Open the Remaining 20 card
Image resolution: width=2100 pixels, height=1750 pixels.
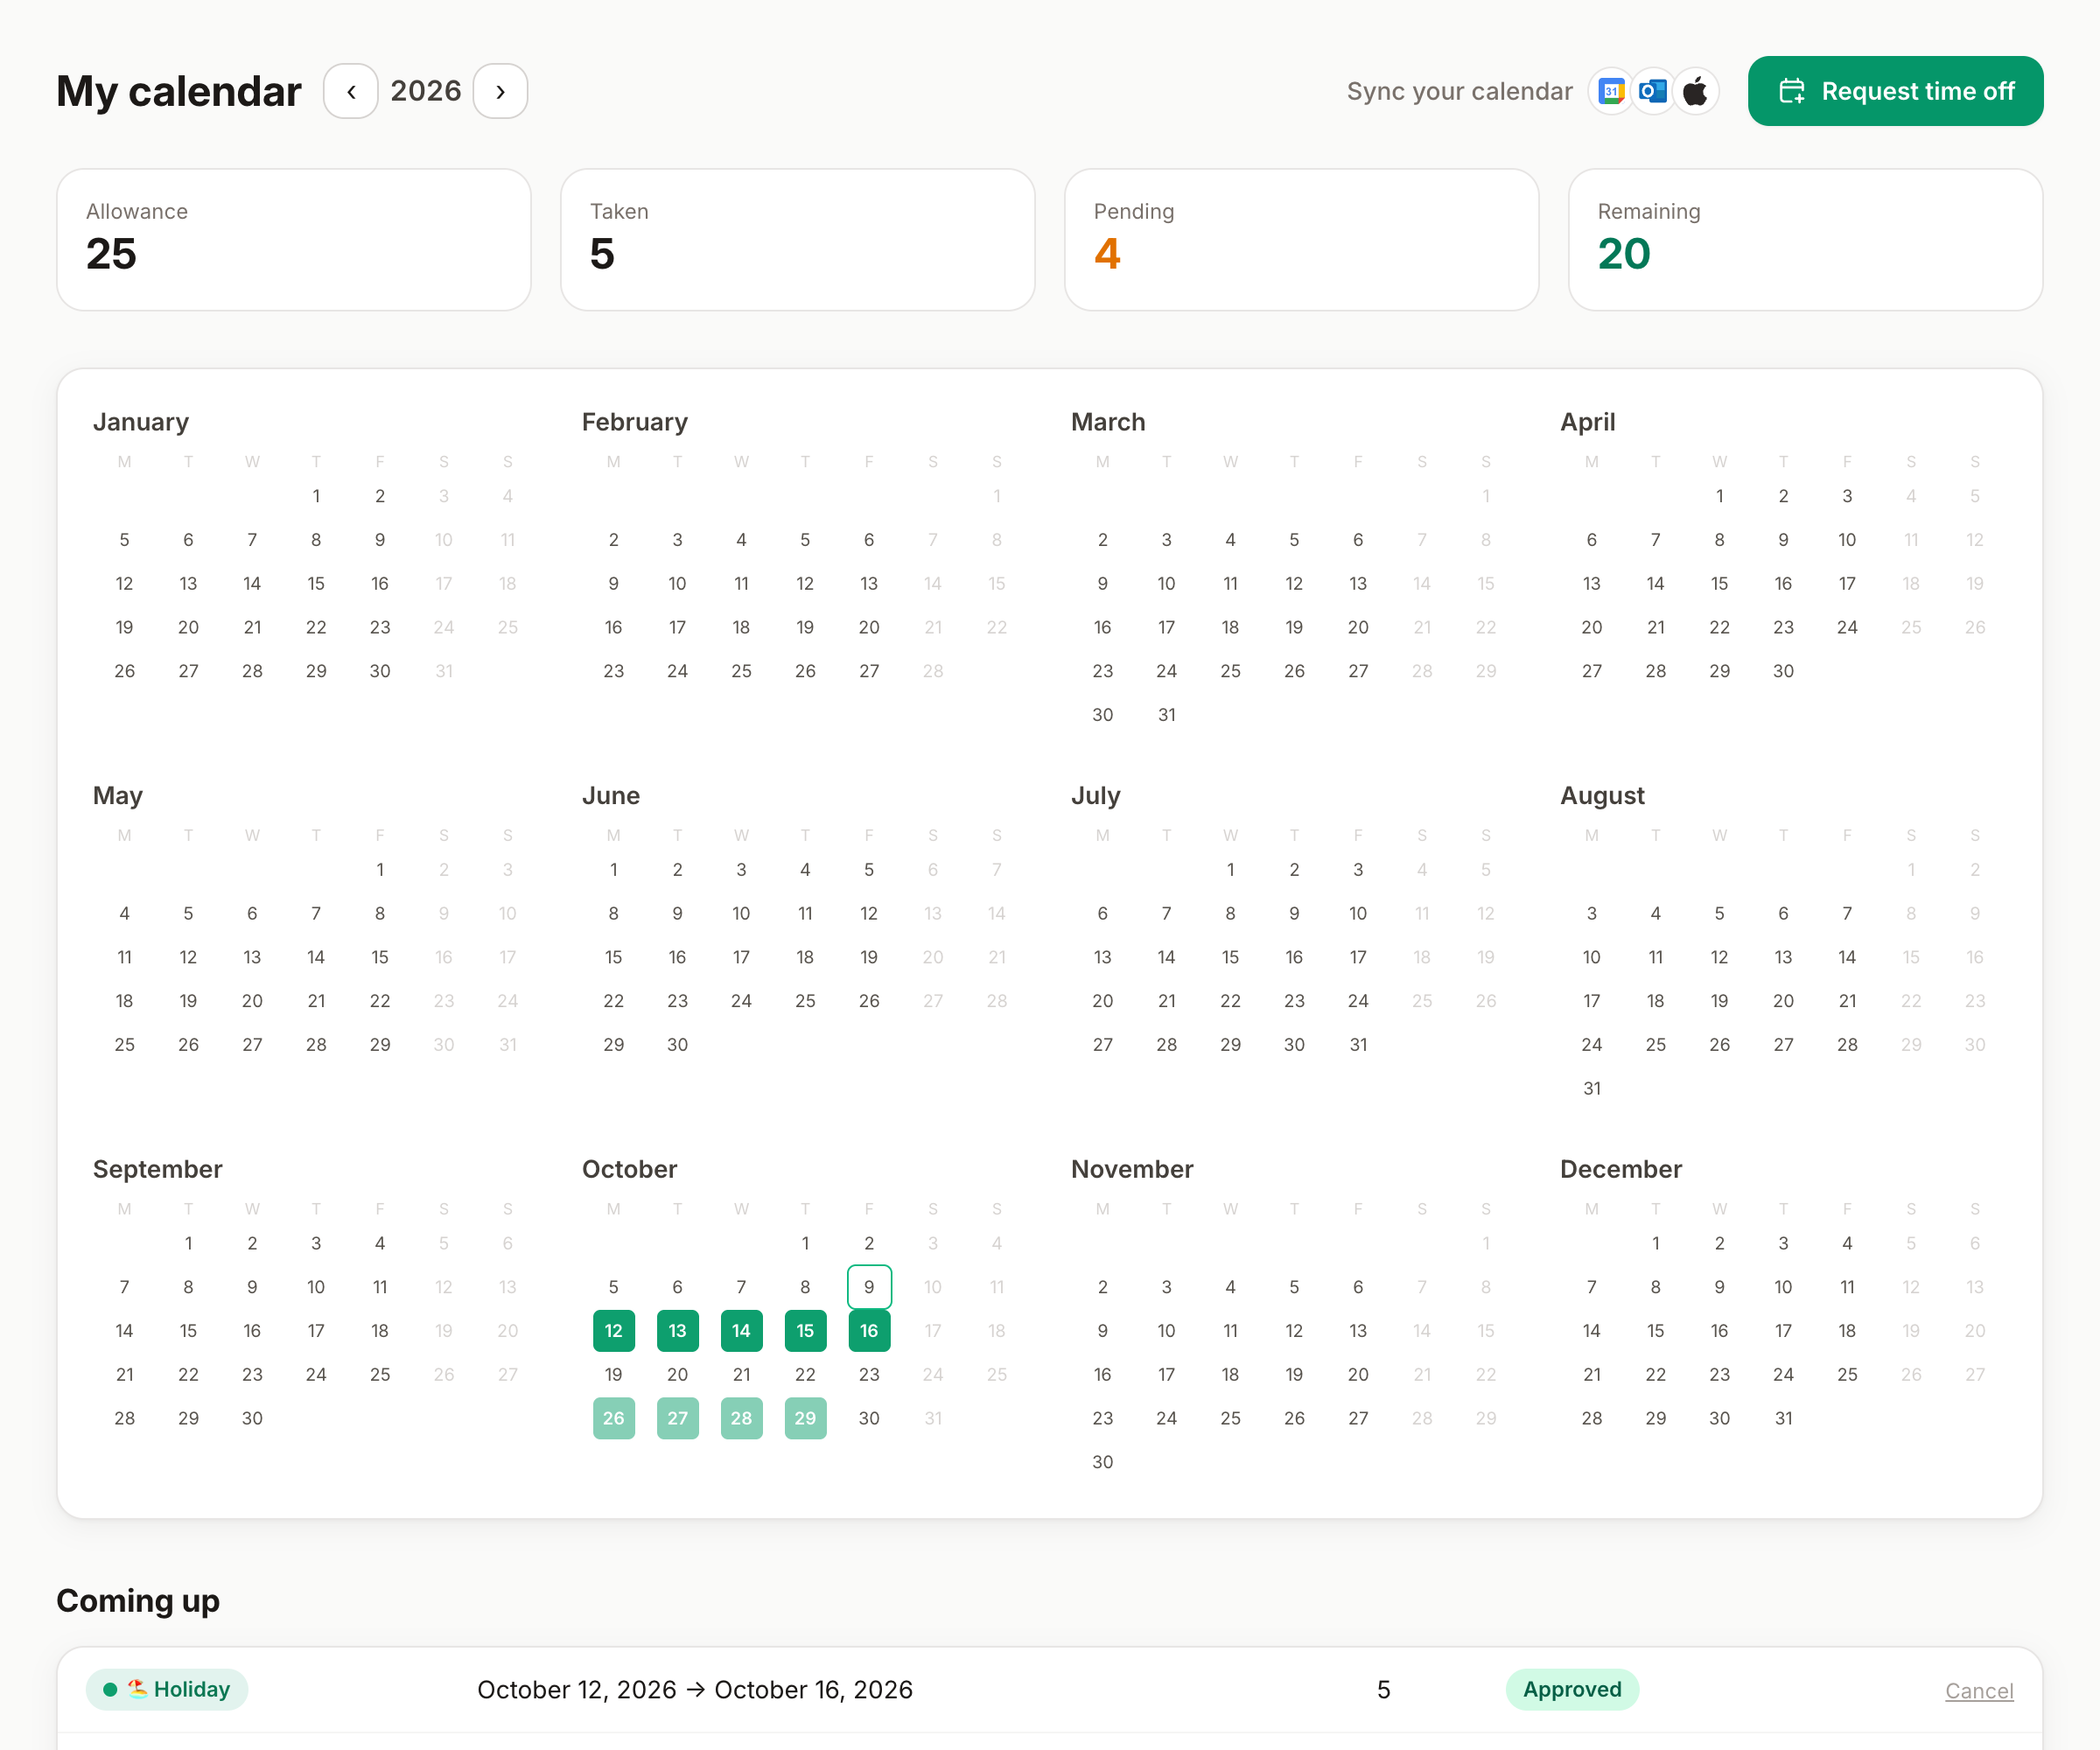(1806, 240)
